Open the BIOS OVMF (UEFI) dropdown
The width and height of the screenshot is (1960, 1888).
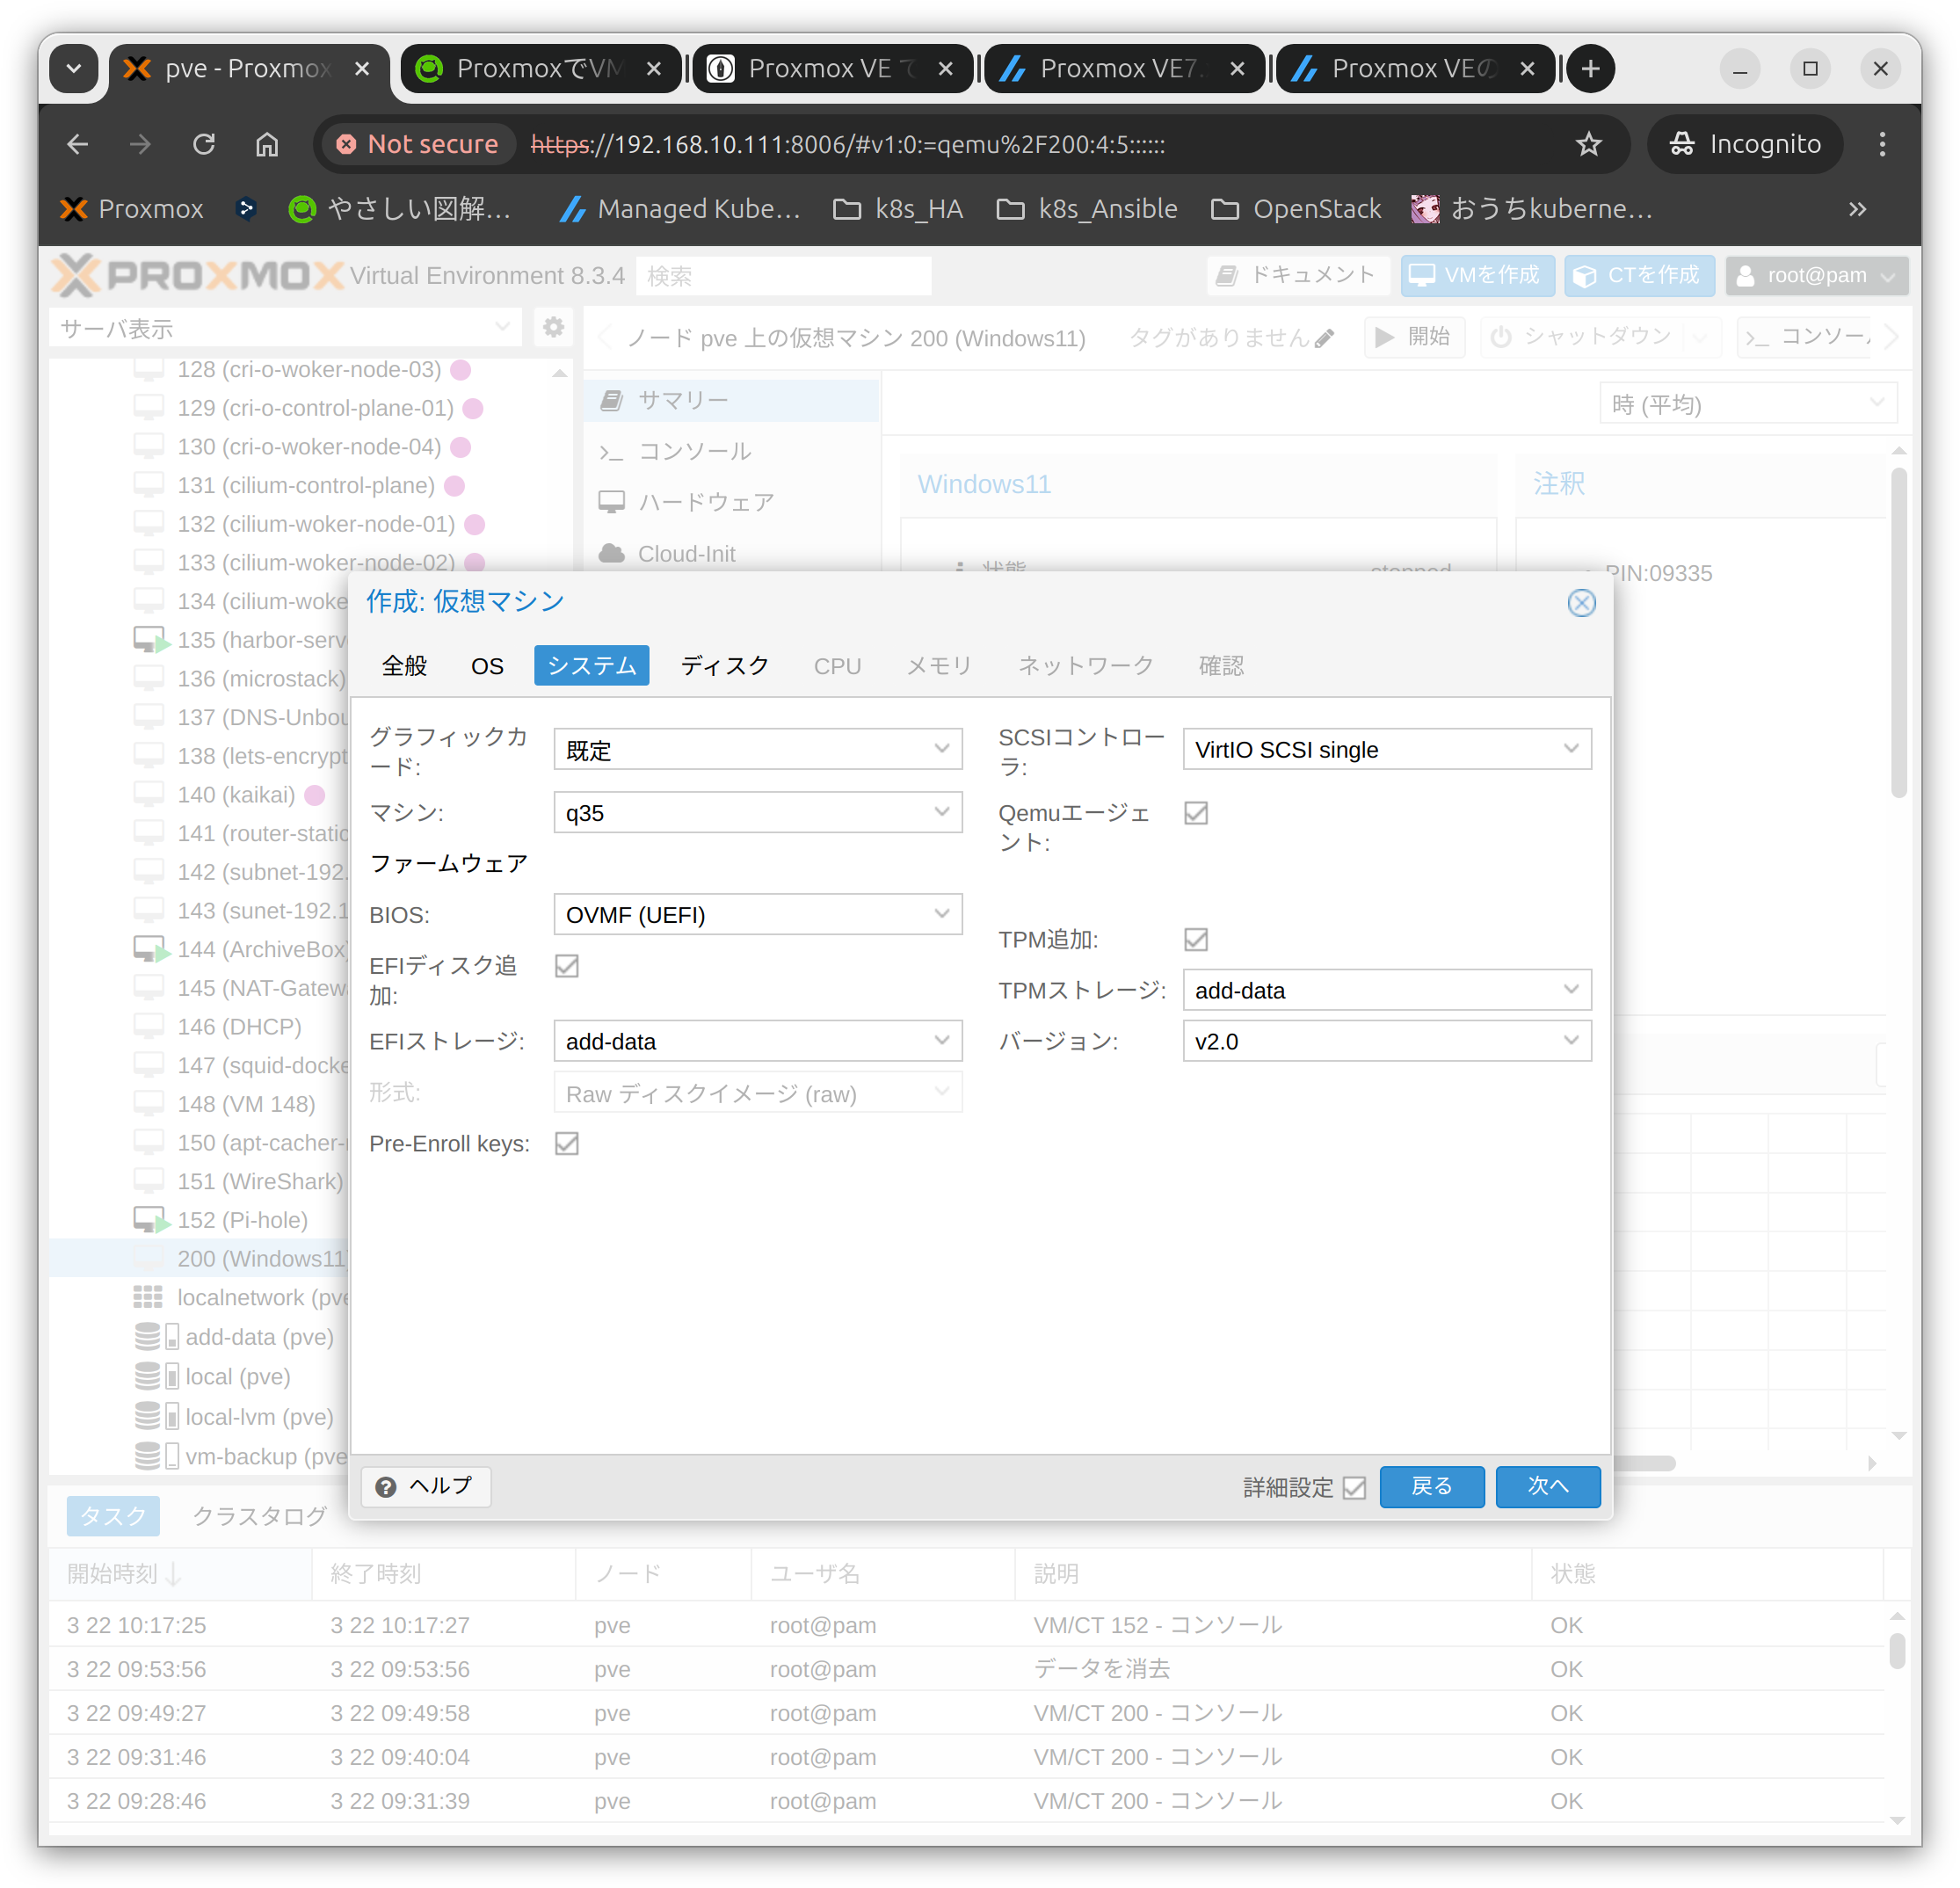point(757,915)
